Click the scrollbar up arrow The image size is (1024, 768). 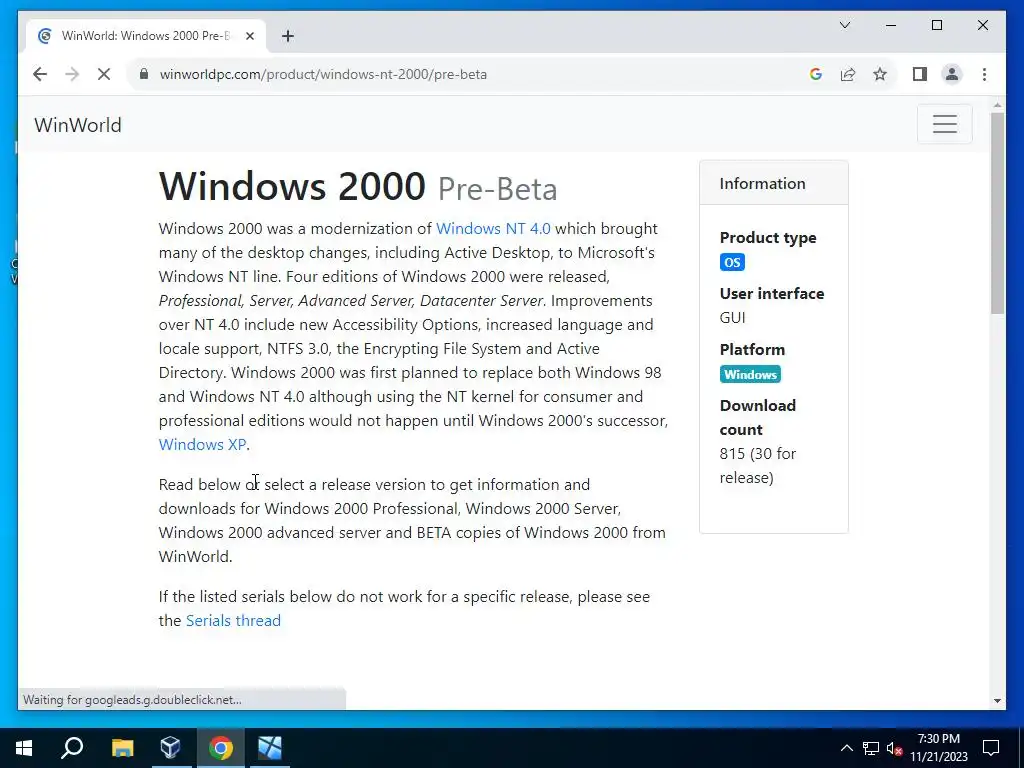click(x=997, y=105)
